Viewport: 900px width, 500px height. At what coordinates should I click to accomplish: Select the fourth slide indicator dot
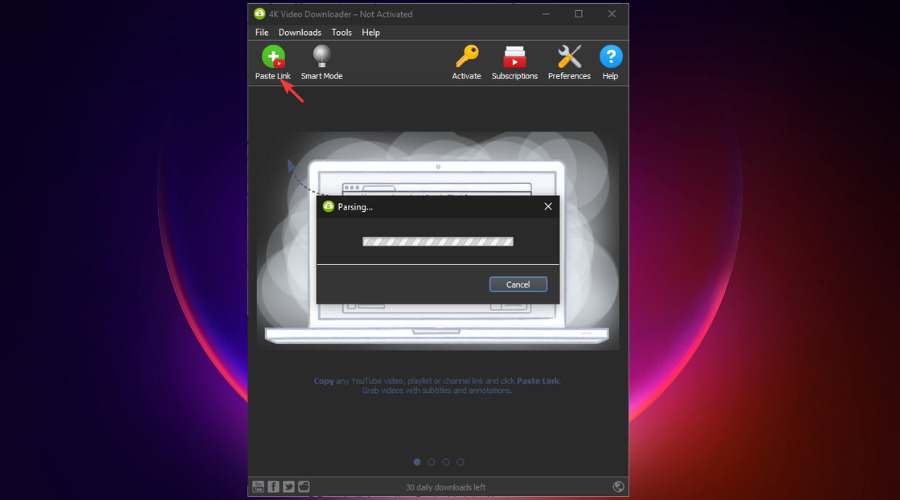tap(460, 462)
